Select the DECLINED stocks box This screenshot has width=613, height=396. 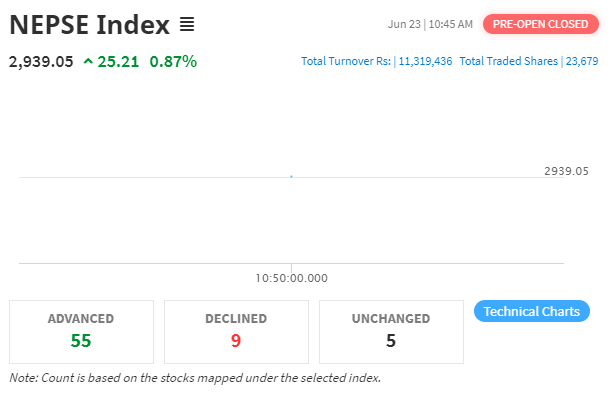click(x=236, y=332)
